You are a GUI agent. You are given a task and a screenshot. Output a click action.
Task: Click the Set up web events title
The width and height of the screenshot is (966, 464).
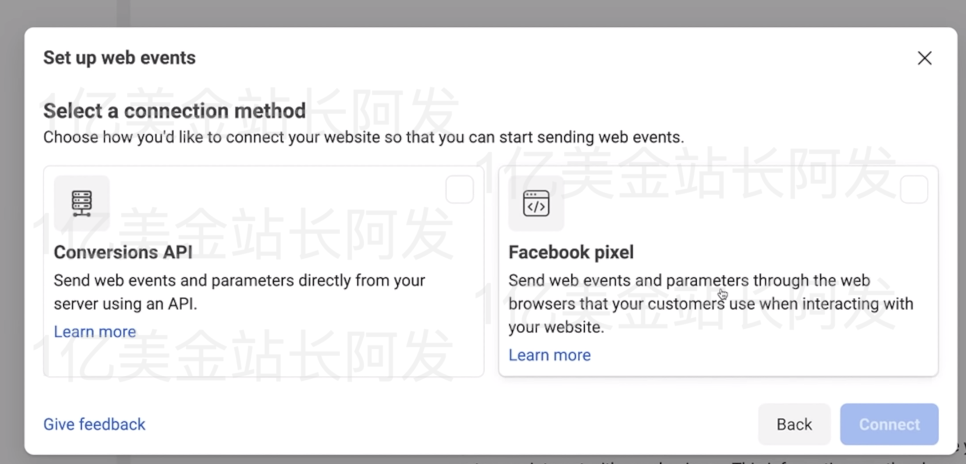point(119,58)
